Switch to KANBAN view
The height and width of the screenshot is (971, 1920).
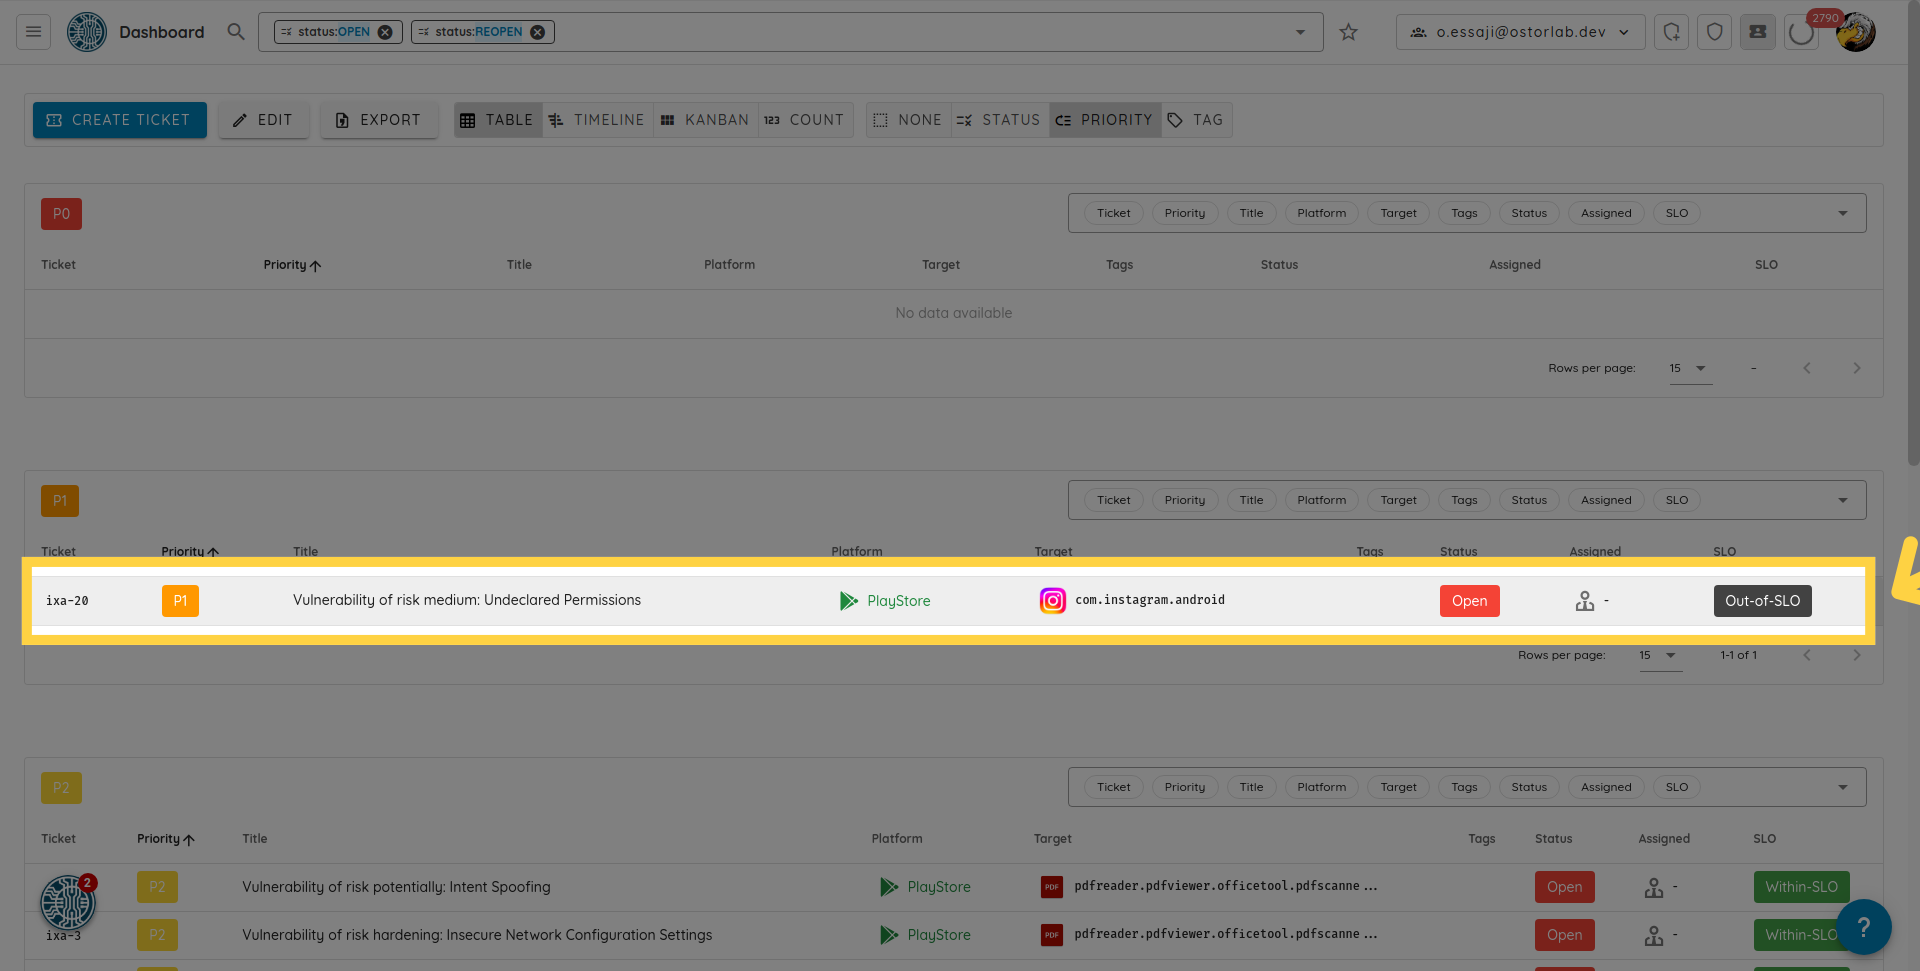705,120
